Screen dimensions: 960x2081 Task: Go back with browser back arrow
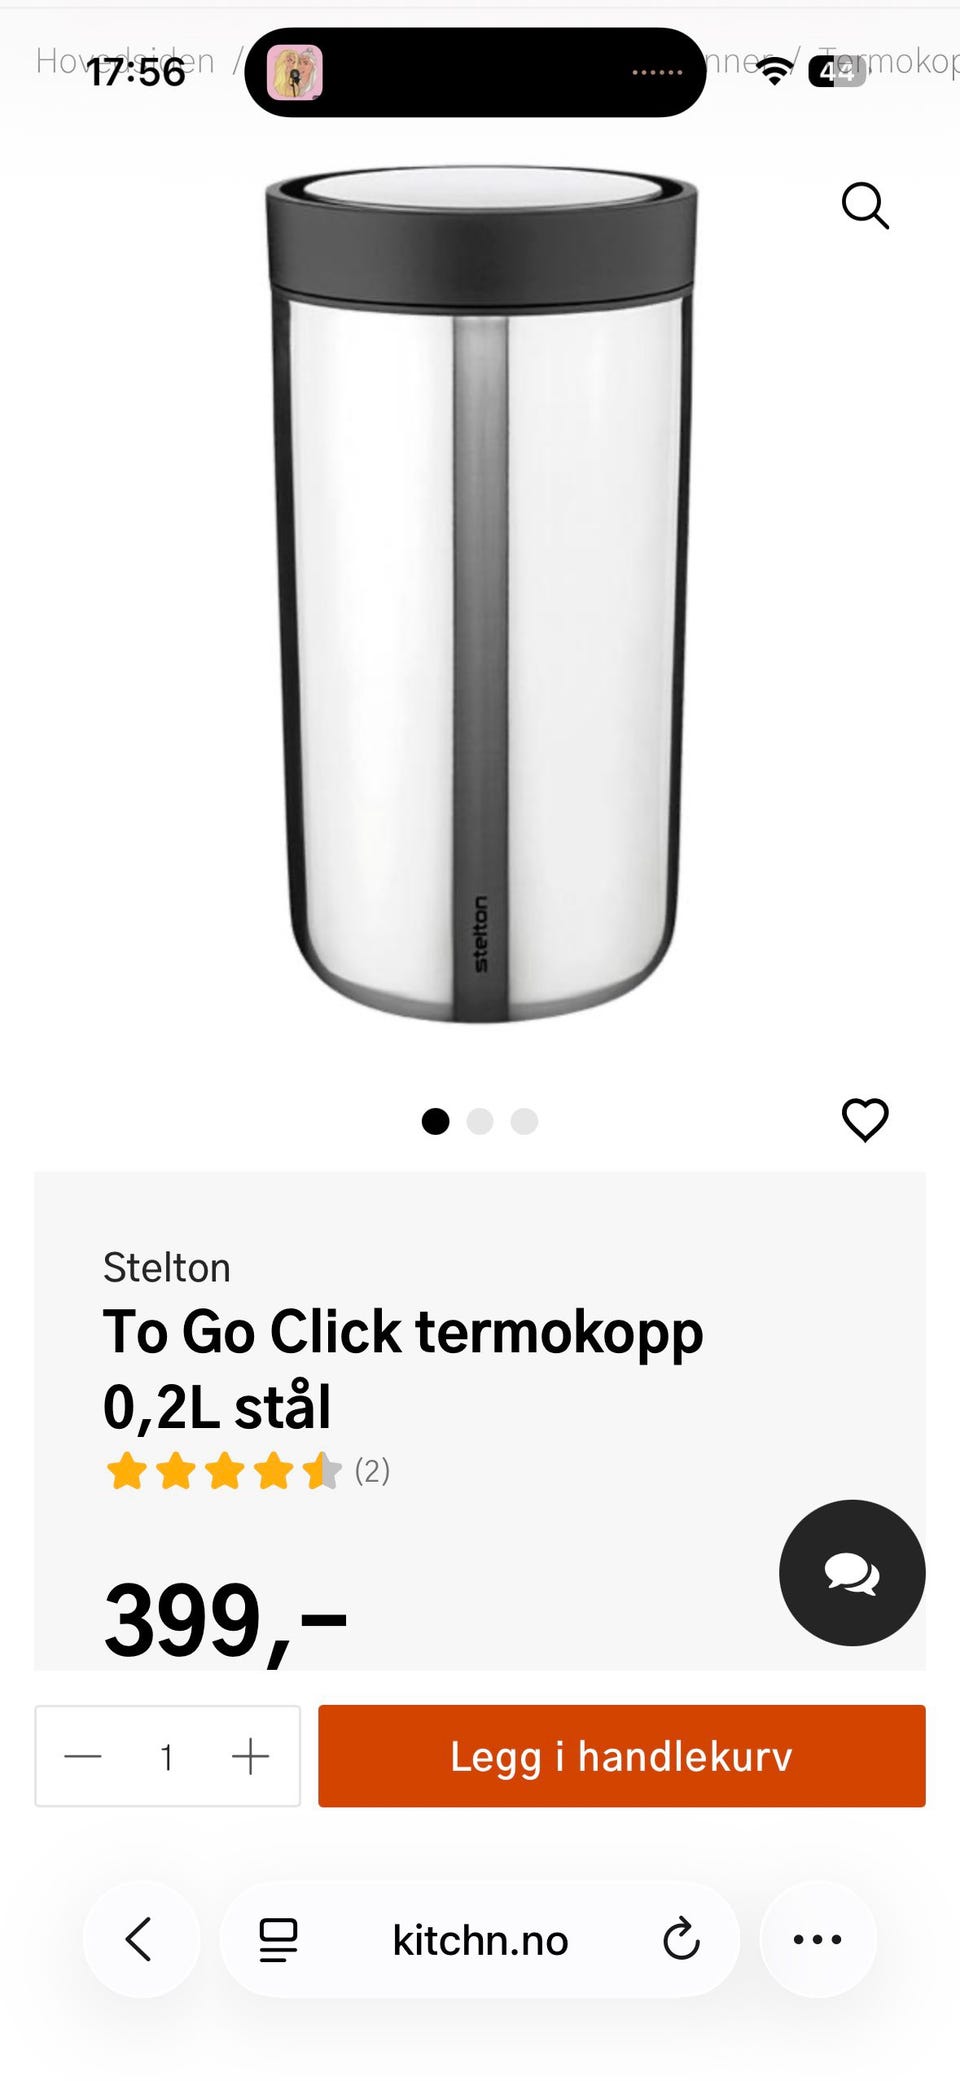tap(140, 1939)
